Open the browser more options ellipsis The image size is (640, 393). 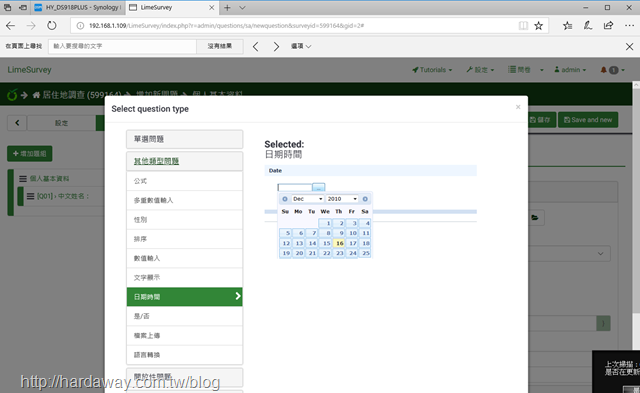[x=629, y=26]
